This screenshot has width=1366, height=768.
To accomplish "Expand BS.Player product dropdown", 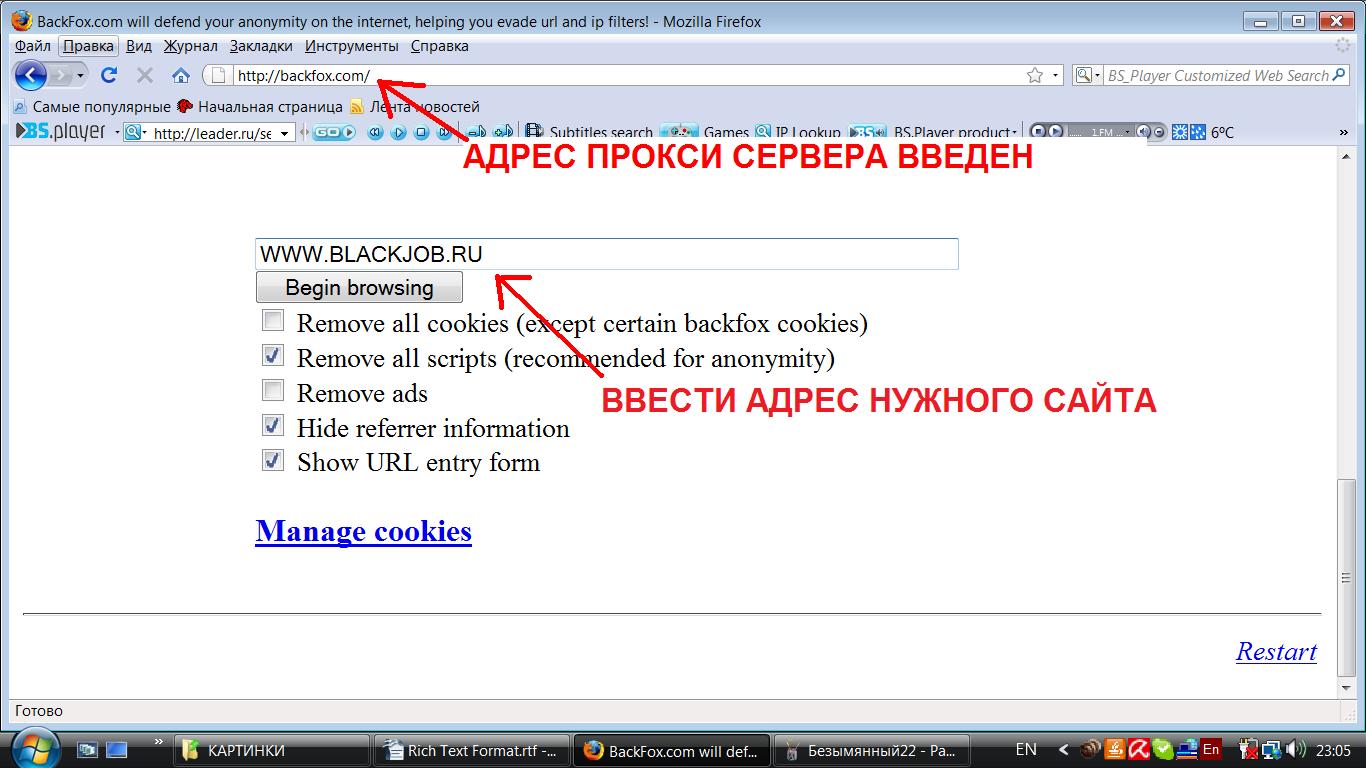I will point(1014,132).
